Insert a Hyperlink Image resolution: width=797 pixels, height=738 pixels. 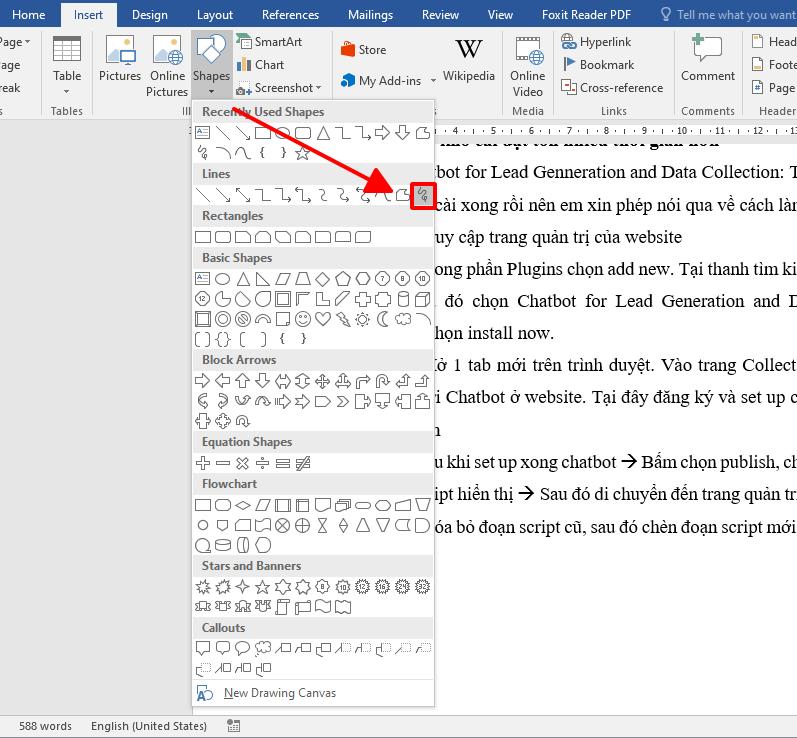[597, 42]
